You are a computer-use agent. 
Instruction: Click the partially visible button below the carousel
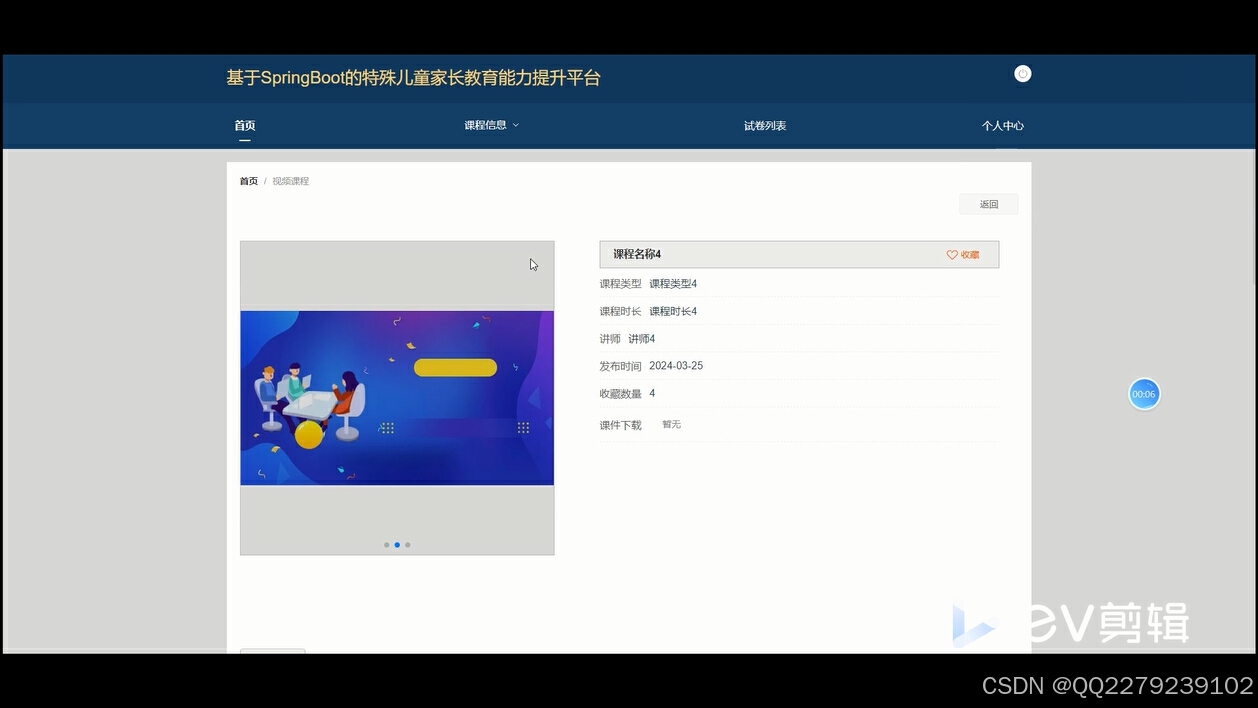click(272, 653)
